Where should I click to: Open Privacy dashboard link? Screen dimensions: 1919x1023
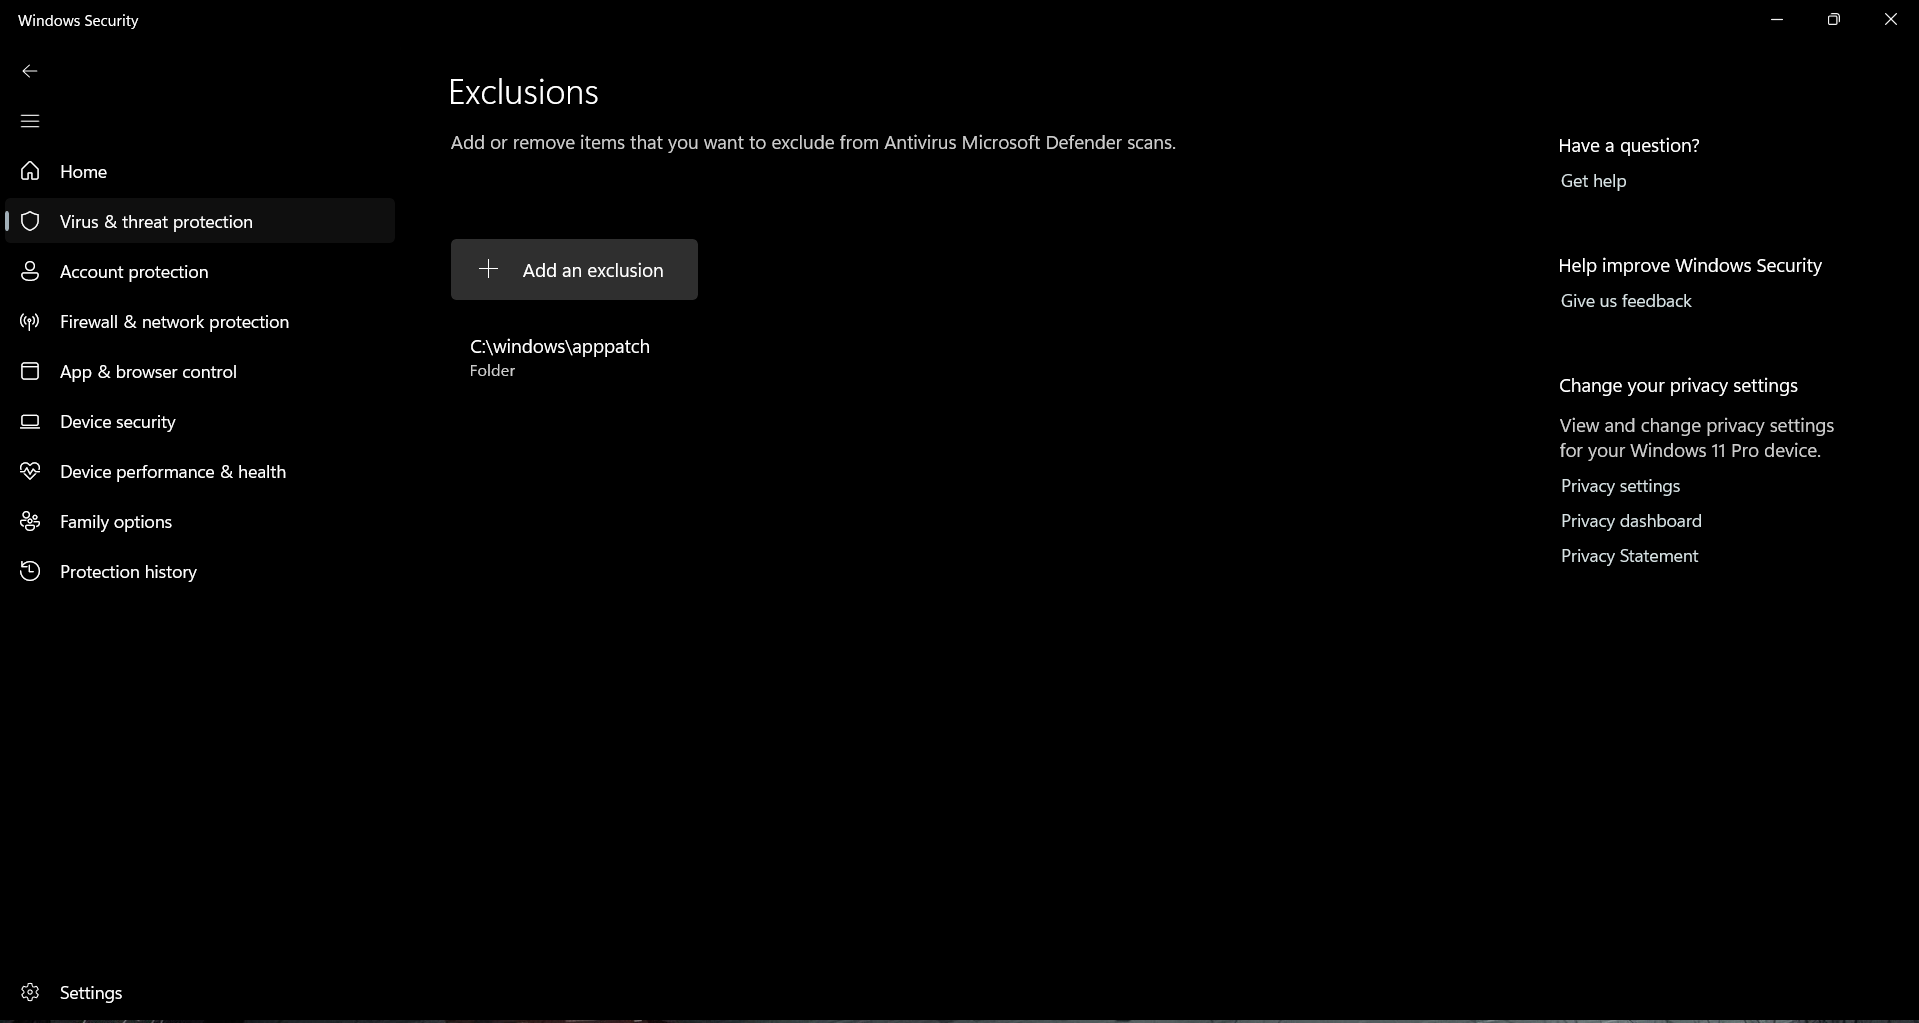[1631, 521]
